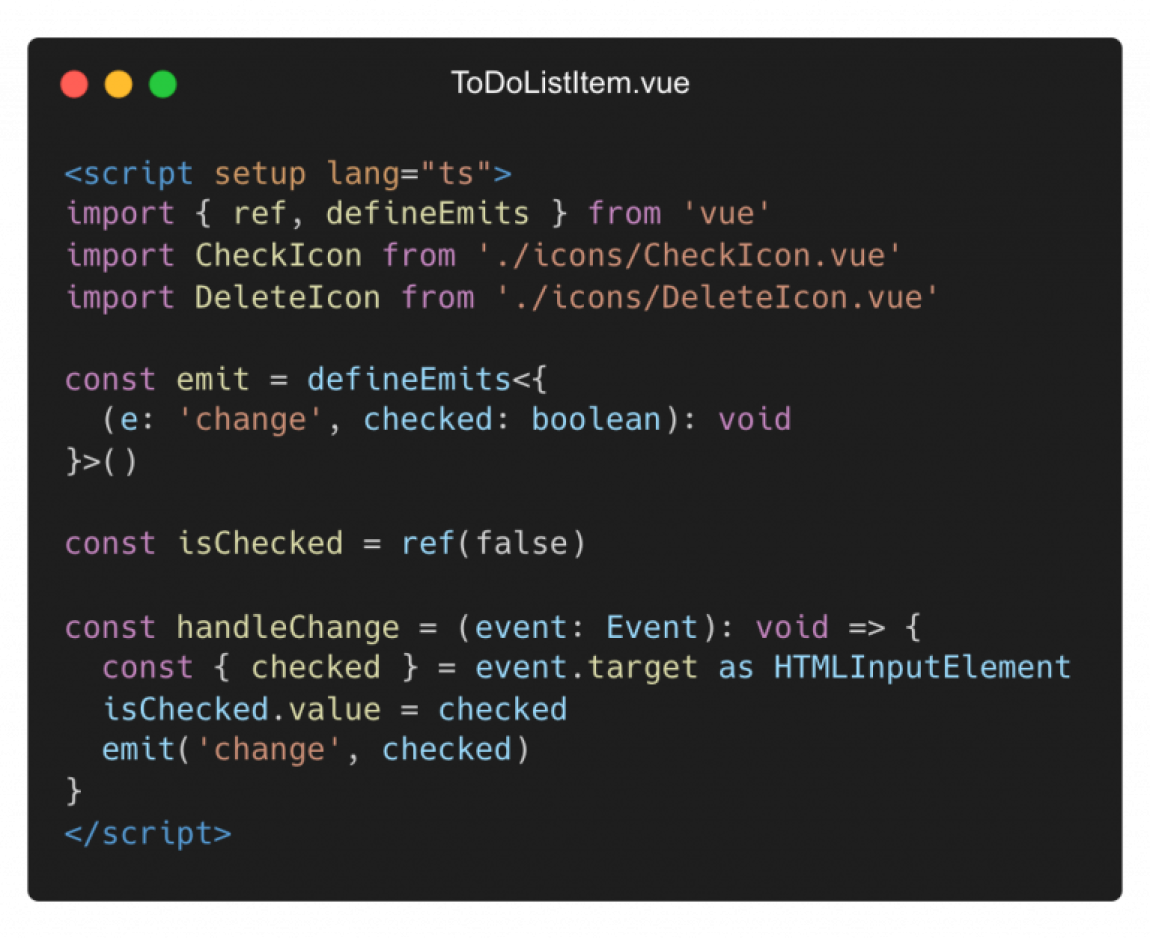Click the yellow minimize window dot
1150x939 pixels.
[119, 84]
